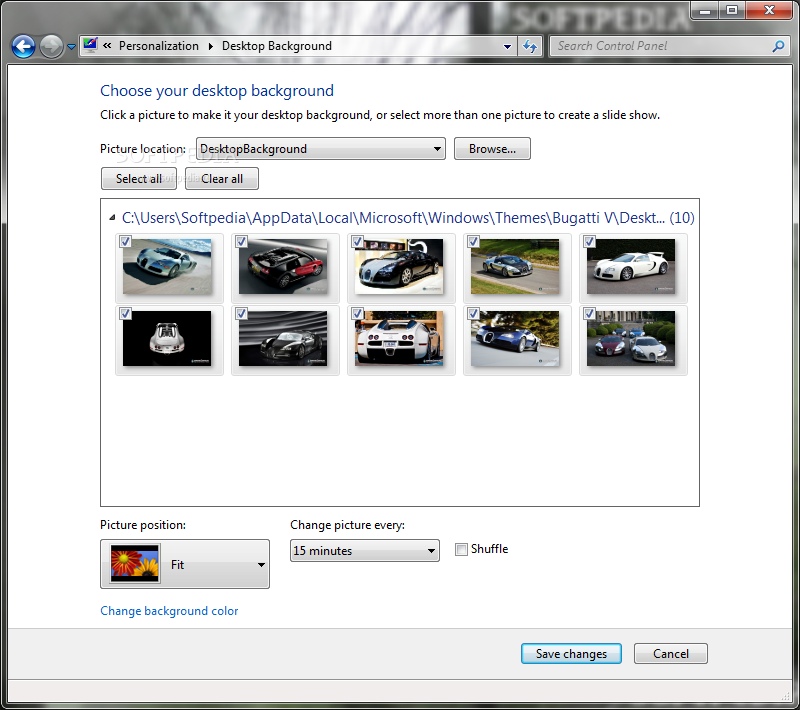
Task: Uncheck the chrome Bugatti on road picture
Action: coord(473,241)
